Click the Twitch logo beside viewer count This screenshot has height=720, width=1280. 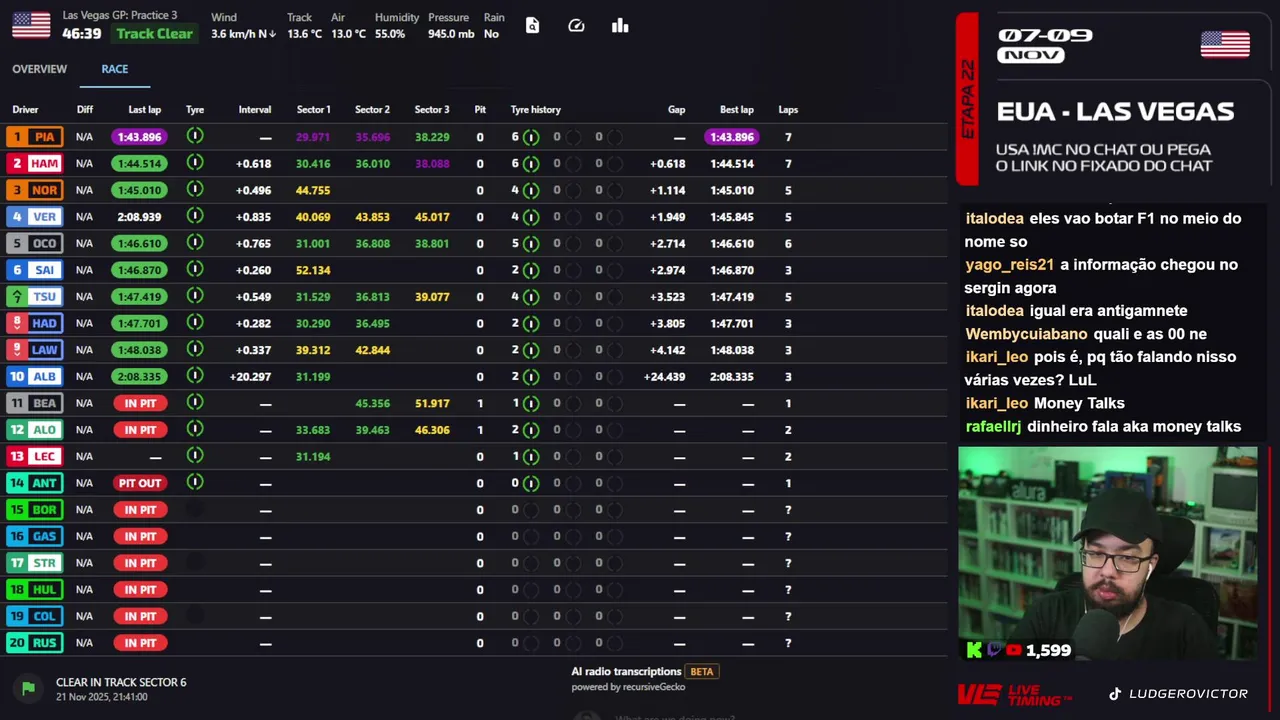coord(994,650)
